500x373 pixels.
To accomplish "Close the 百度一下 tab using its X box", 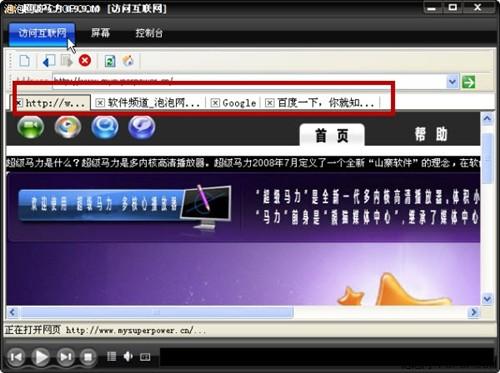I will (x=269, y=103).
